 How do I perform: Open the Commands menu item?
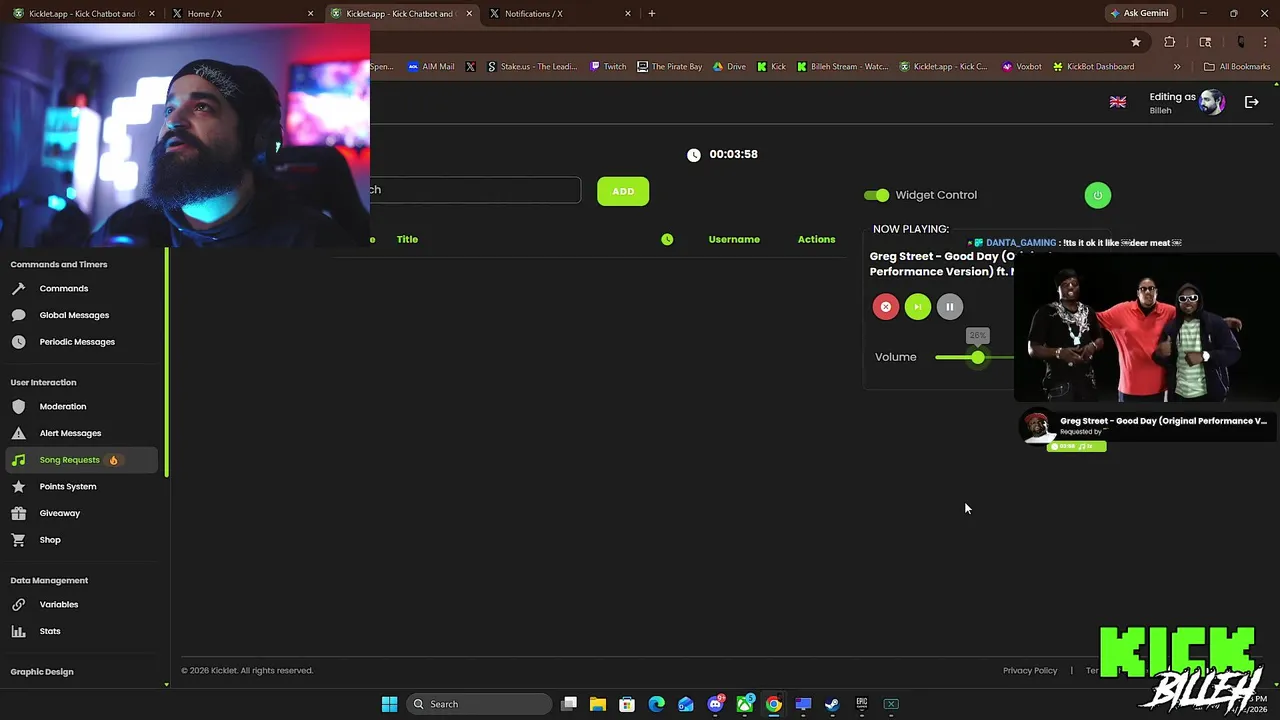click(64, 288)
